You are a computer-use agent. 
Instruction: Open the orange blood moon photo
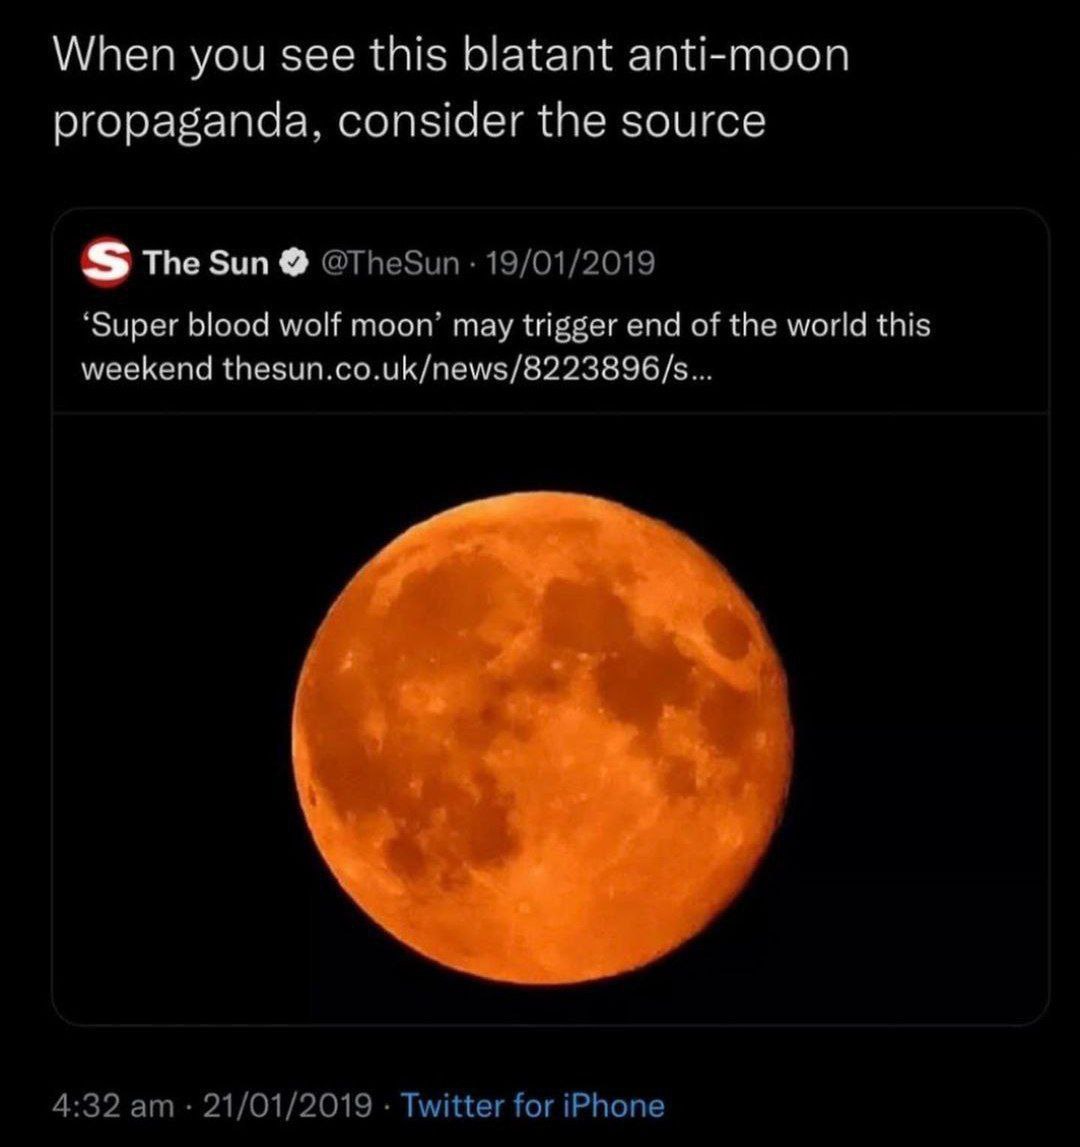coord(547,735)
